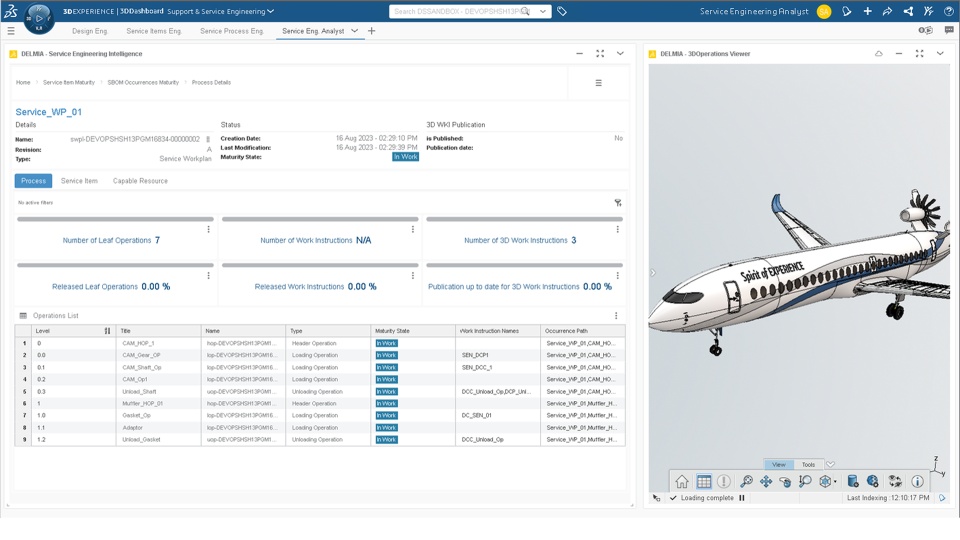Toggle the dashboard play presentation icon

tap(925, 30)
